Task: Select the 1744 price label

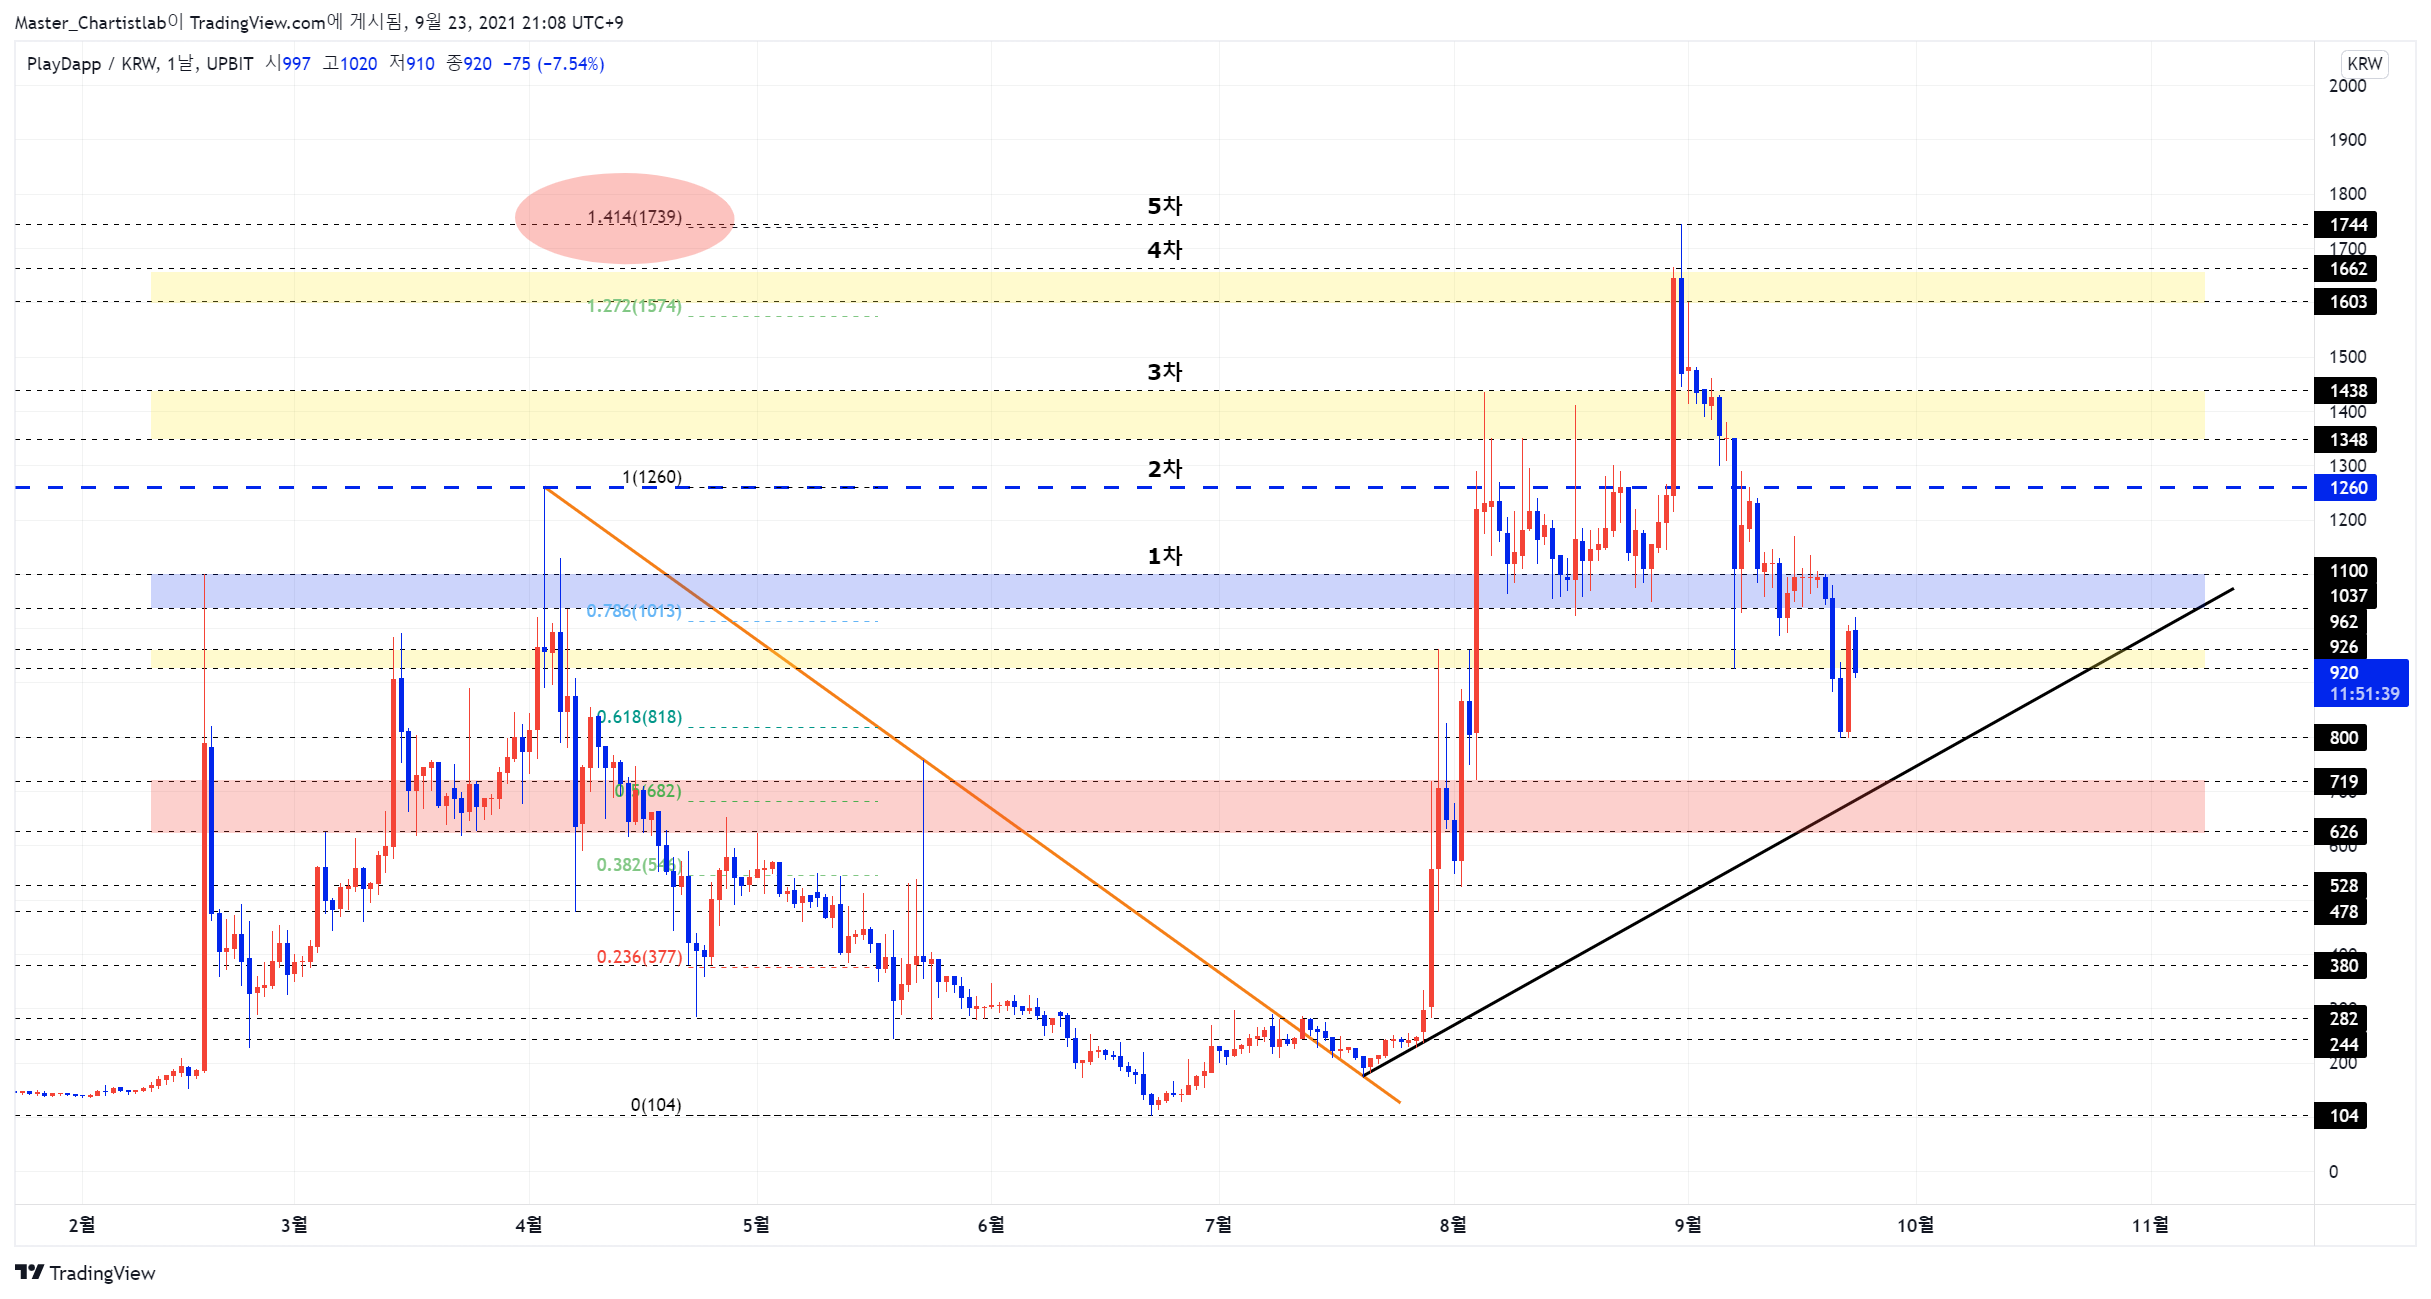Action: (2345, 224)
